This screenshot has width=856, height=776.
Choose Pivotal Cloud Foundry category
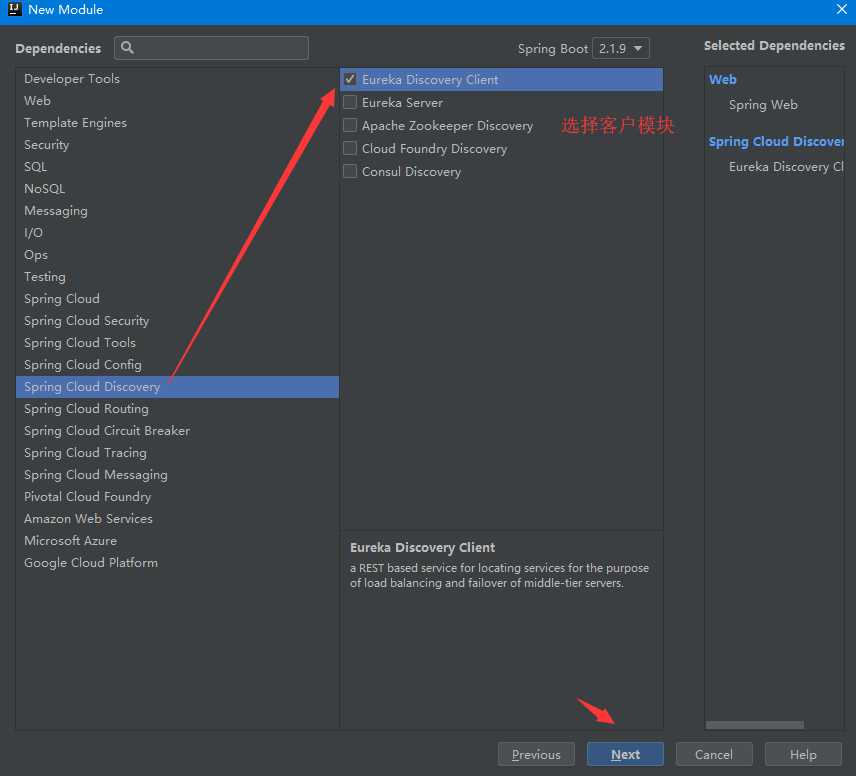click(x=177, y=496)
